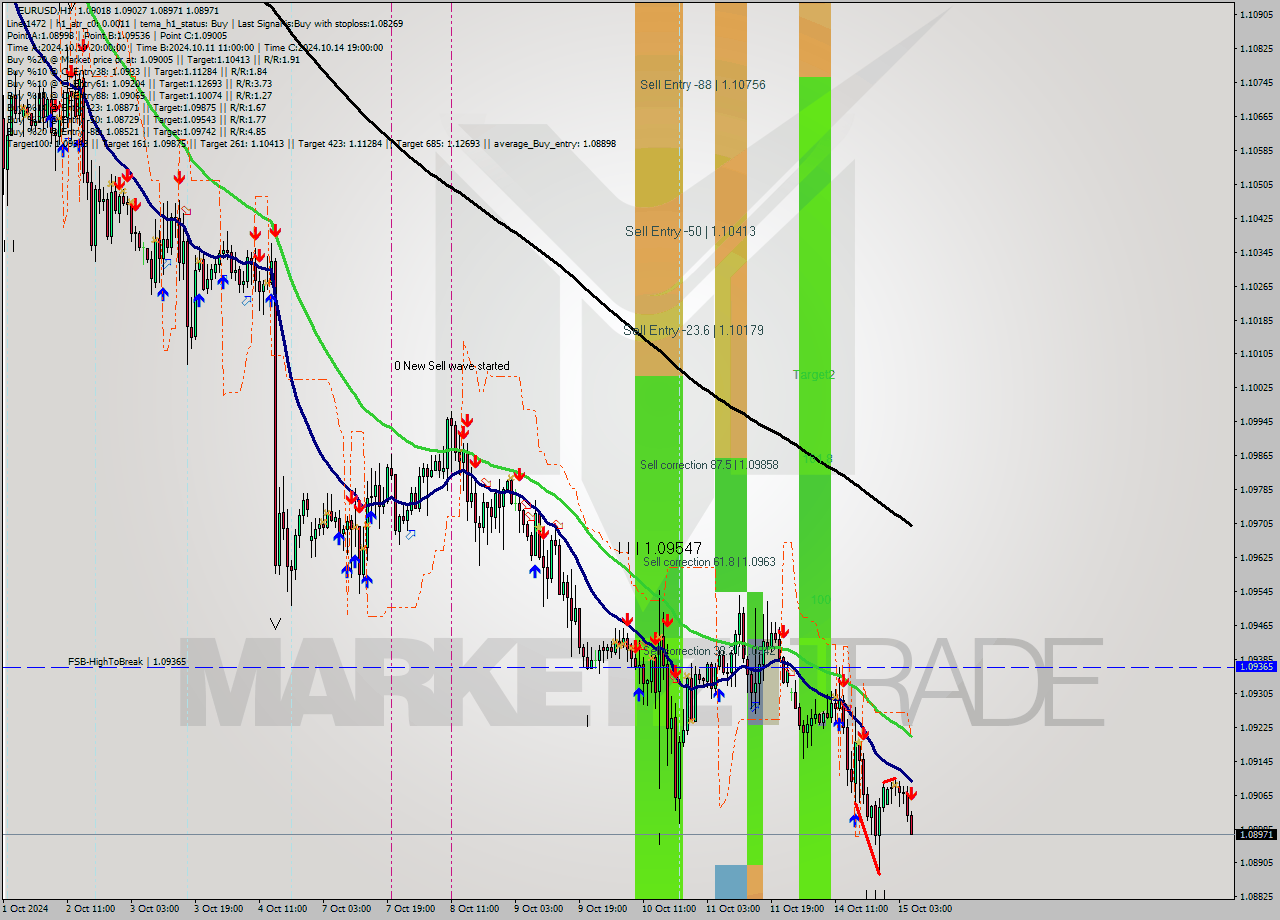Click the EURUSD,H1 symbol title text
The width and height of the screenshot is (1280, 920).
(x=47, y=11)
